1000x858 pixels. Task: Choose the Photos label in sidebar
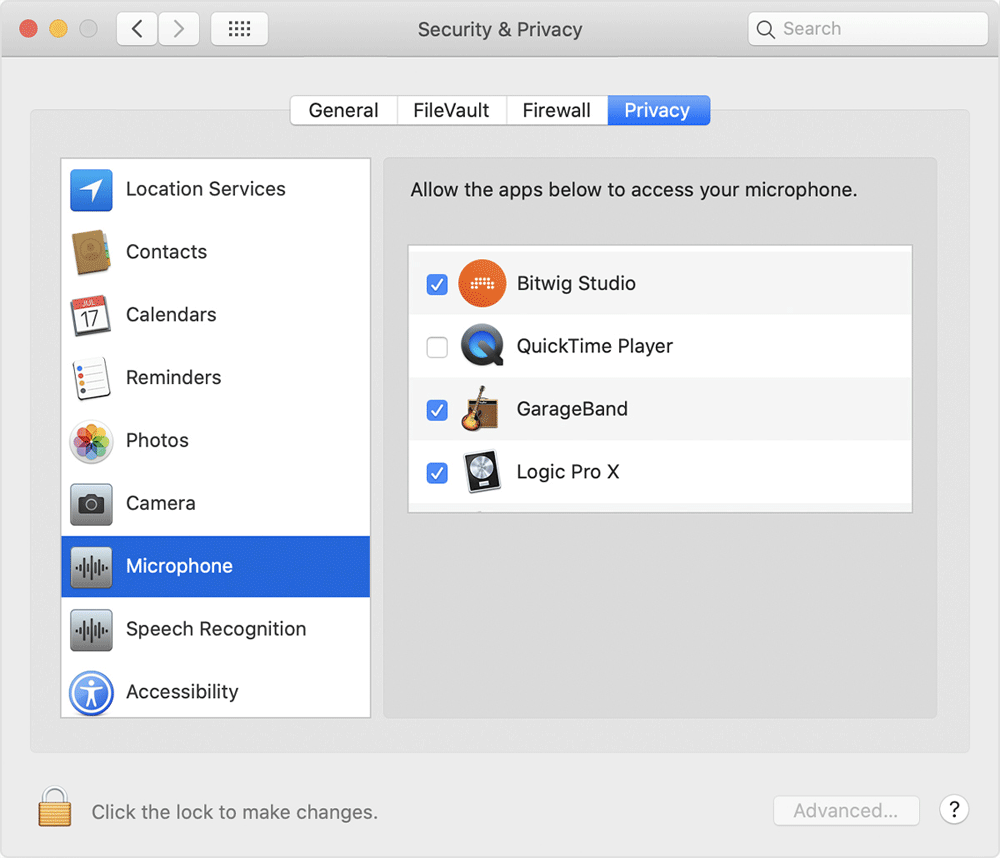(158, 440)
